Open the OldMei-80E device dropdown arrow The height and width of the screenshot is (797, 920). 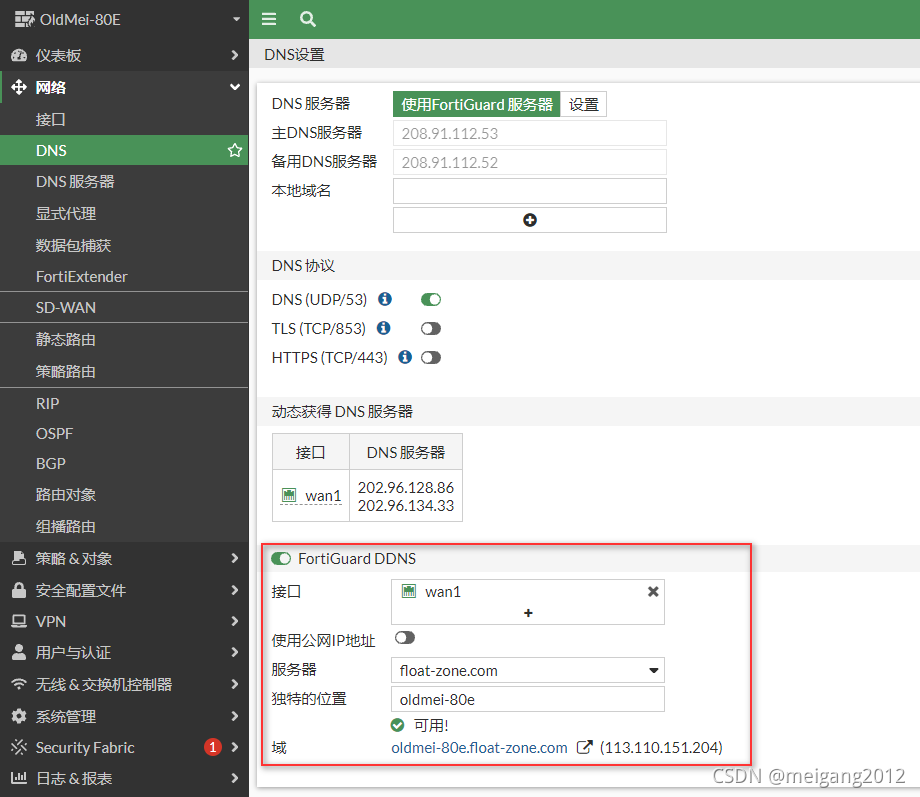[236, 19]
